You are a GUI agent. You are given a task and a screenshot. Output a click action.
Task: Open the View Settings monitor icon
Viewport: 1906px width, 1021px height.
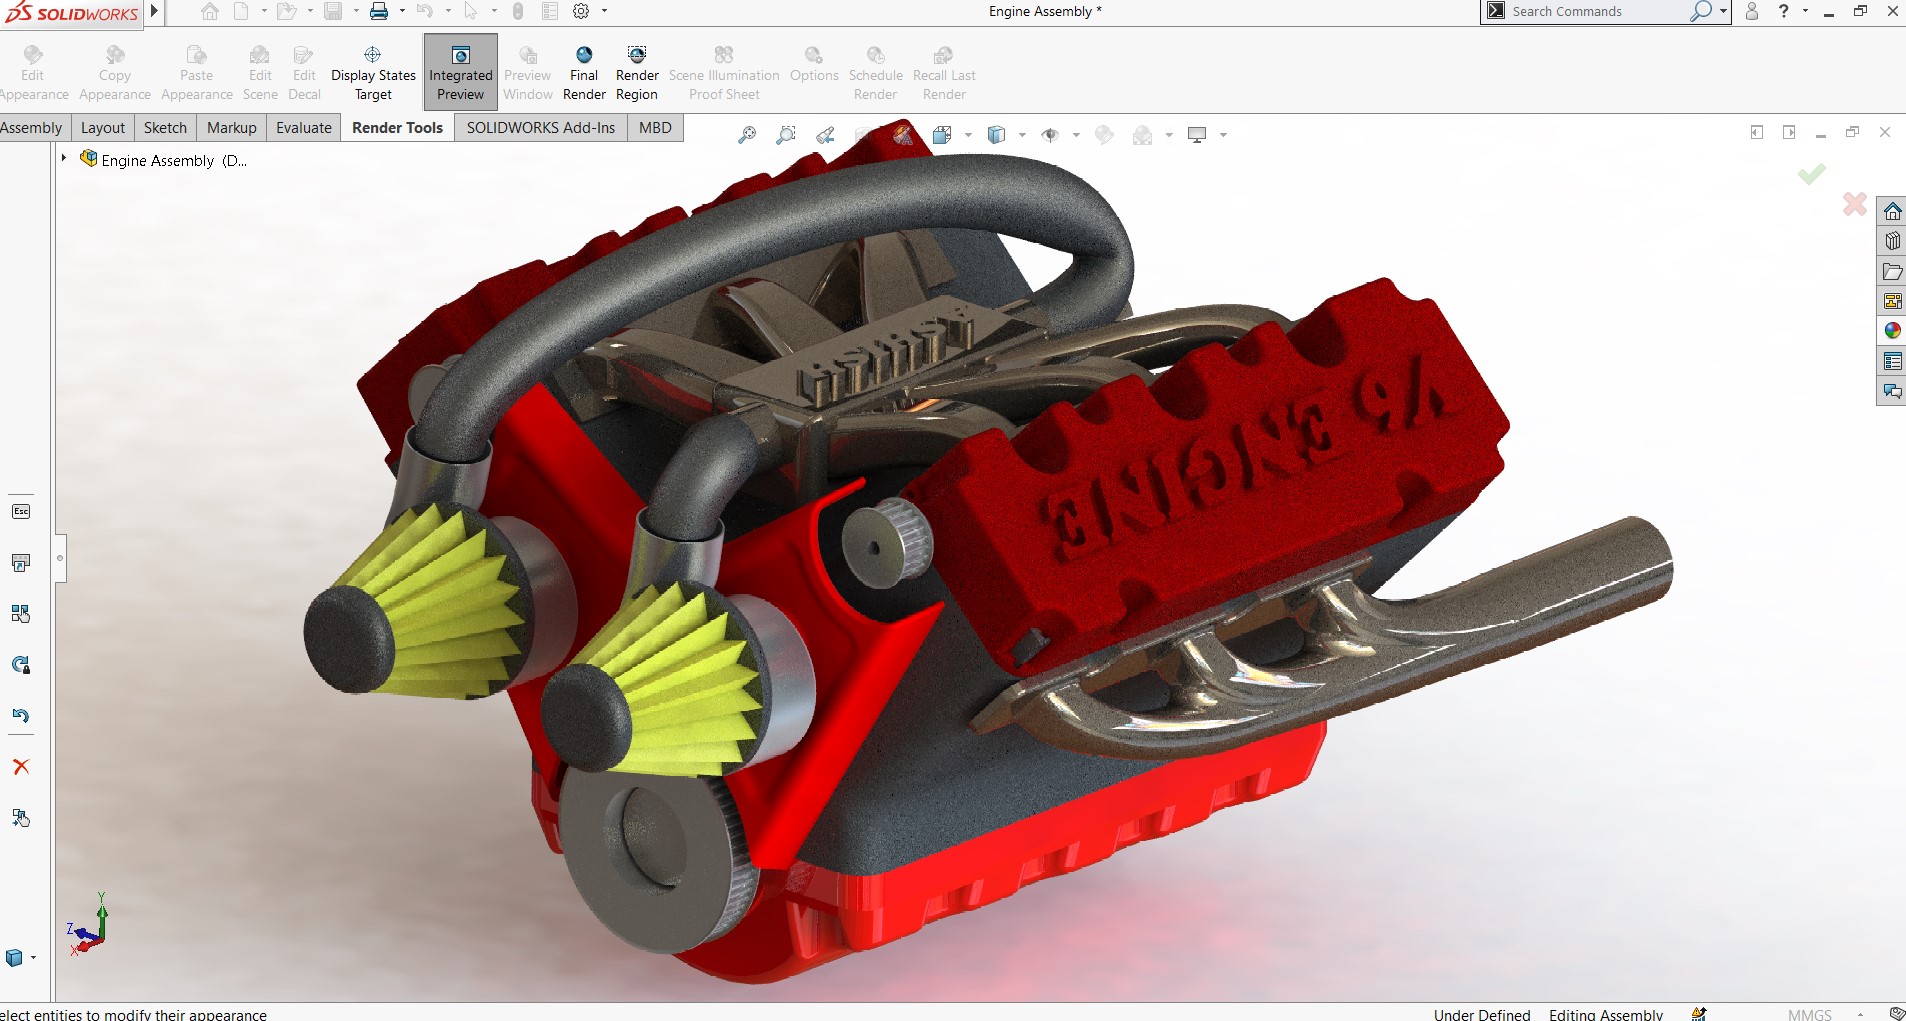click(x=1197, y=135)
